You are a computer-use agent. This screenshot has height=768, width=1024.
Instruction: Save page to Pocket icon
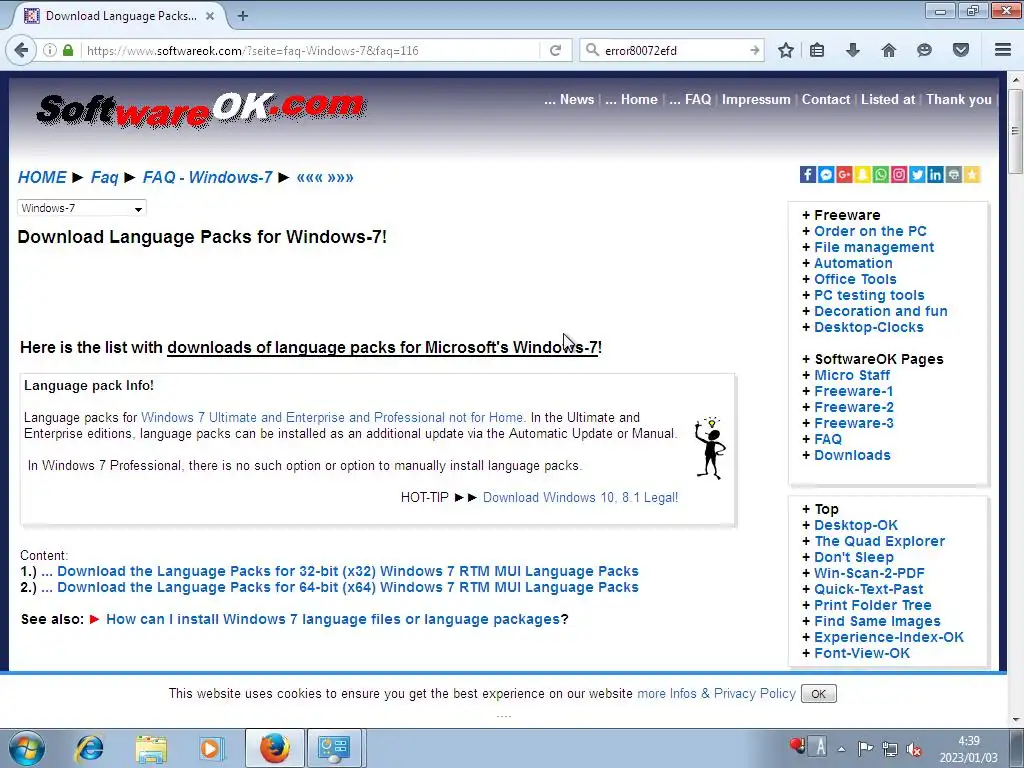click(961, 50)
